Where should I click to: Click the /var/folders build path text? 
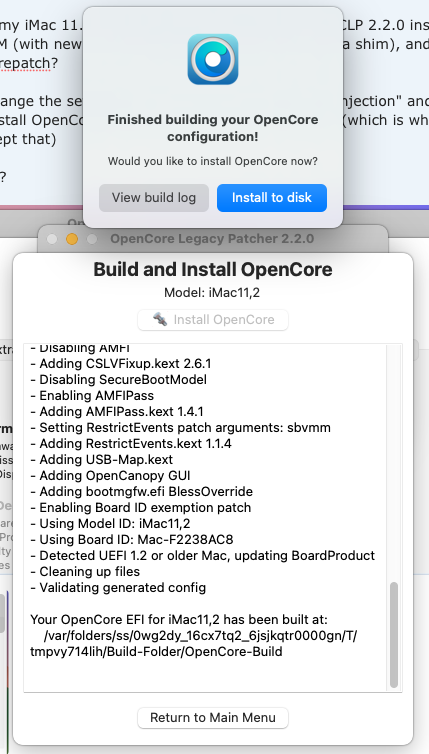(194, 643)
